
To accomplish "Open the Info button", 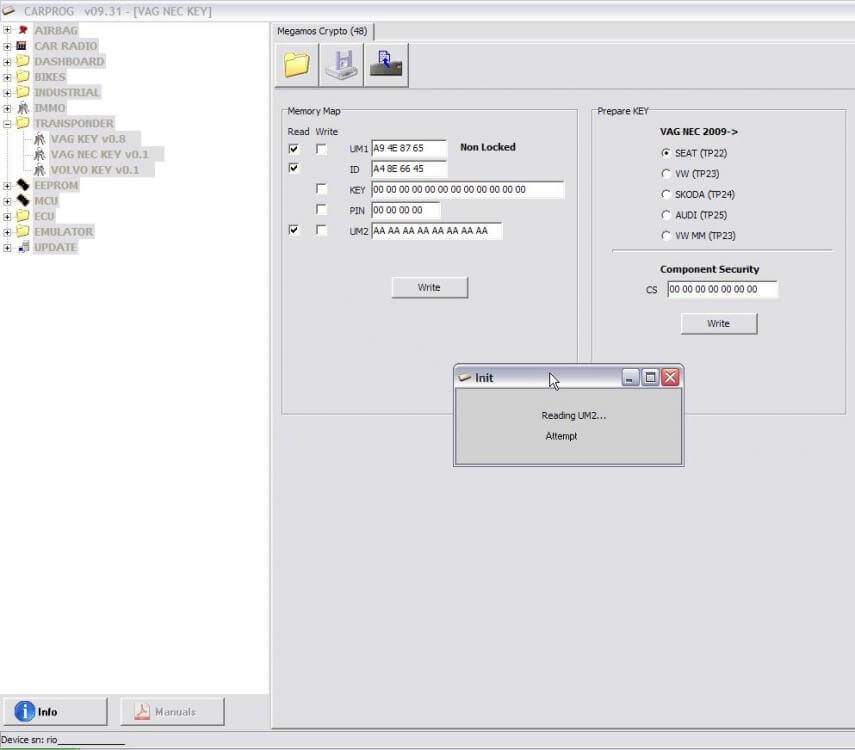I will (x=56, y=712).
